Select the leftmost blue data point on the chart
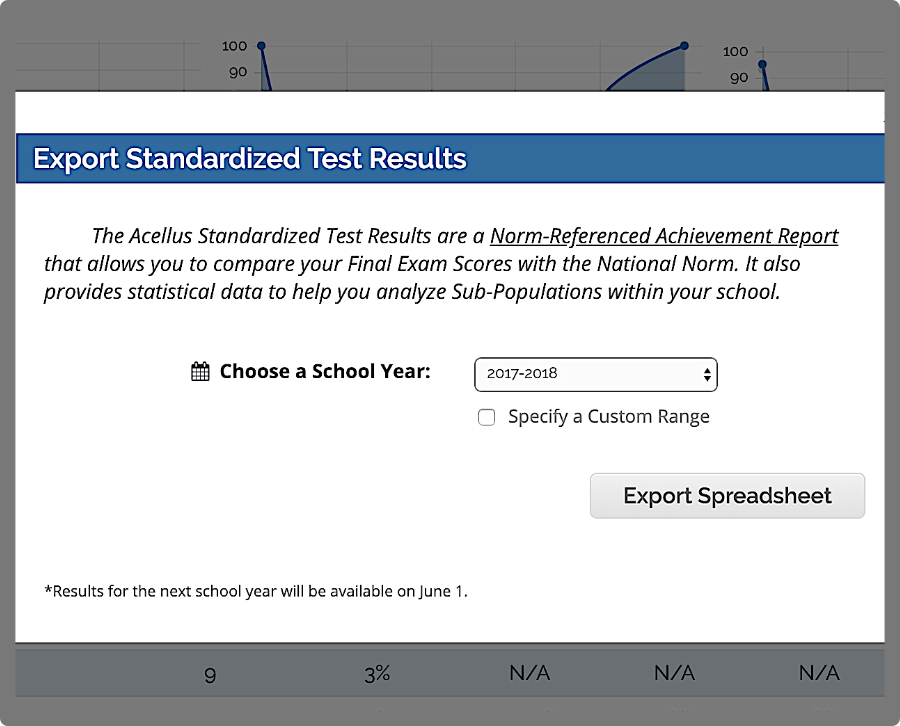 260,45
